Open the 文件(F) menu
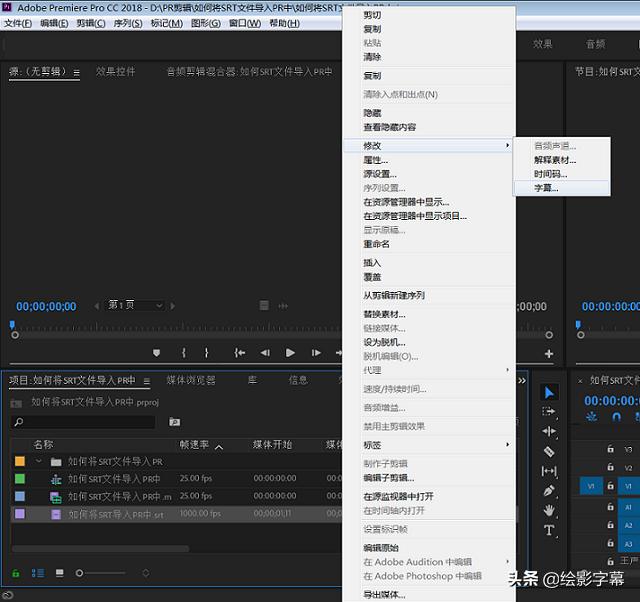Image resolution: width=640 pixels, height=602 pixels. (18, 23)
